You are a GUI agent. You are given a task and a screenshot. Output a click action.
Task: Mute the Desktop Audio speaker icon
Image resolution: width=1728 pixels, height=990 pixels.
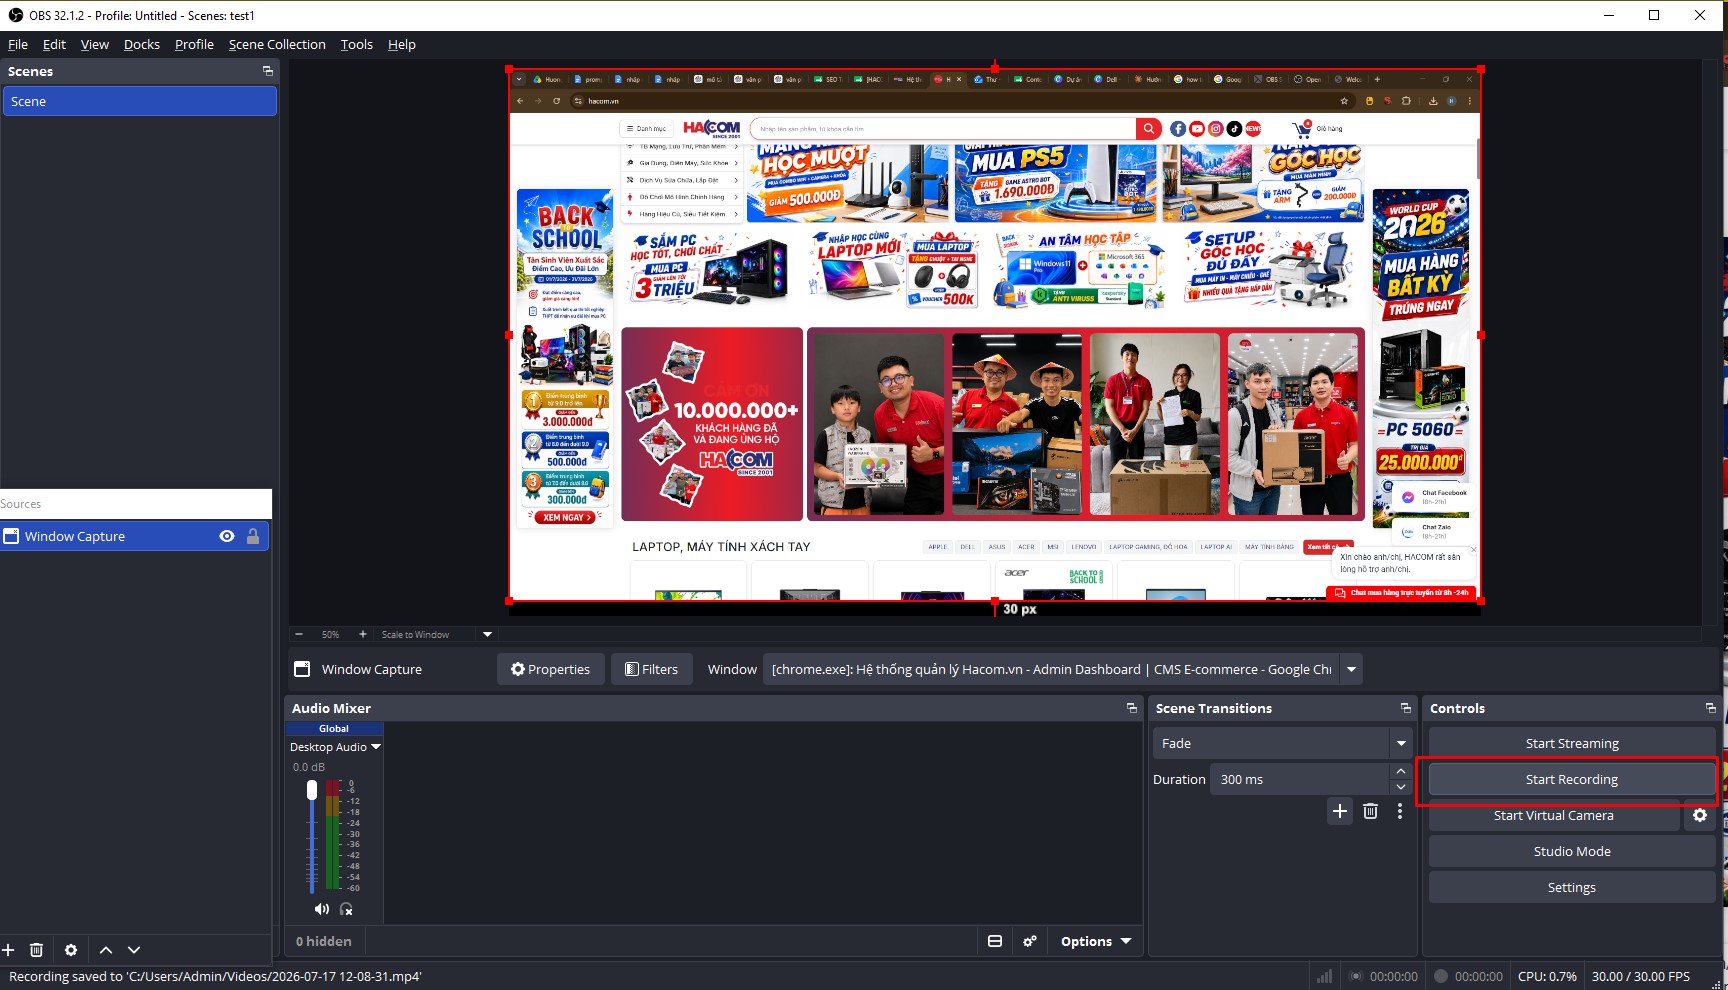point(321,909)
